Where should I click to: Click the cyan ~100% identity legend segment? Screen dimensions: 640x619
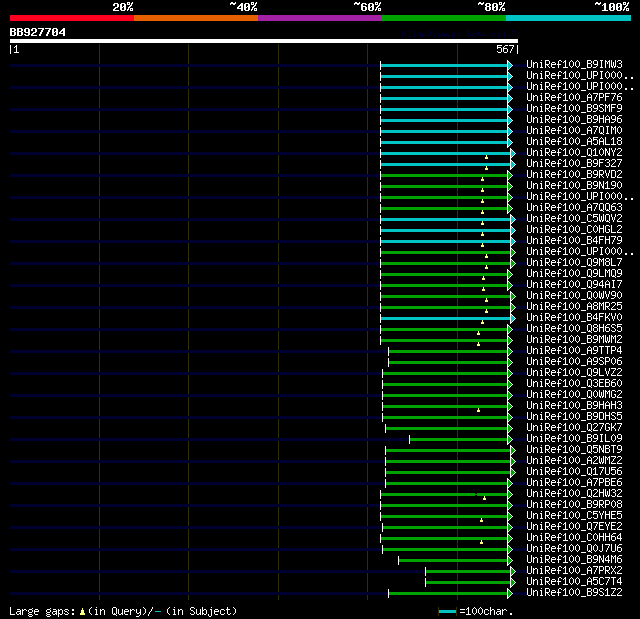[567, 18]
